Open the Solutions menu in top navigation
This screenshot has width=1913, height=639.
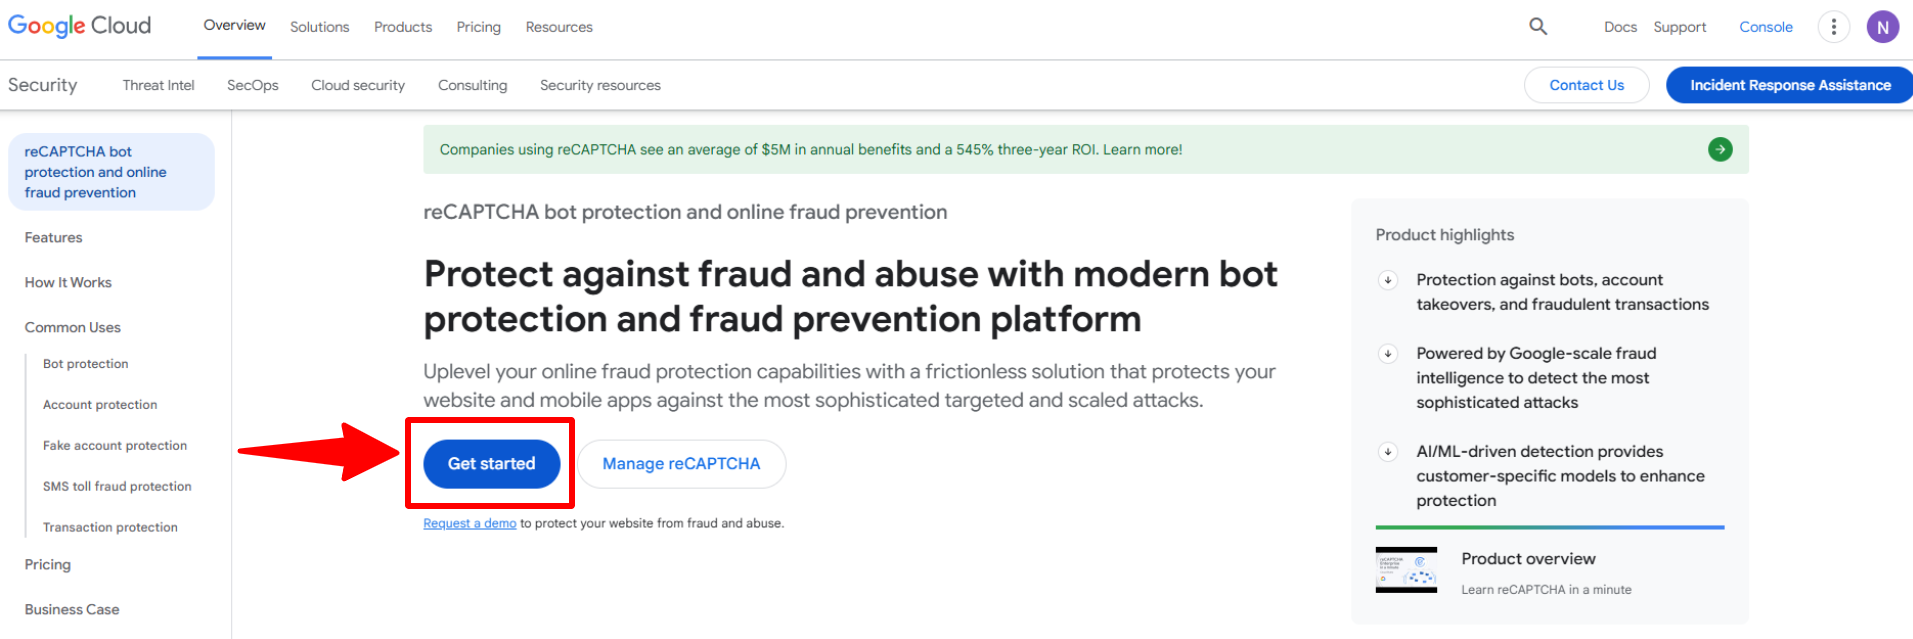coord(320,27)
